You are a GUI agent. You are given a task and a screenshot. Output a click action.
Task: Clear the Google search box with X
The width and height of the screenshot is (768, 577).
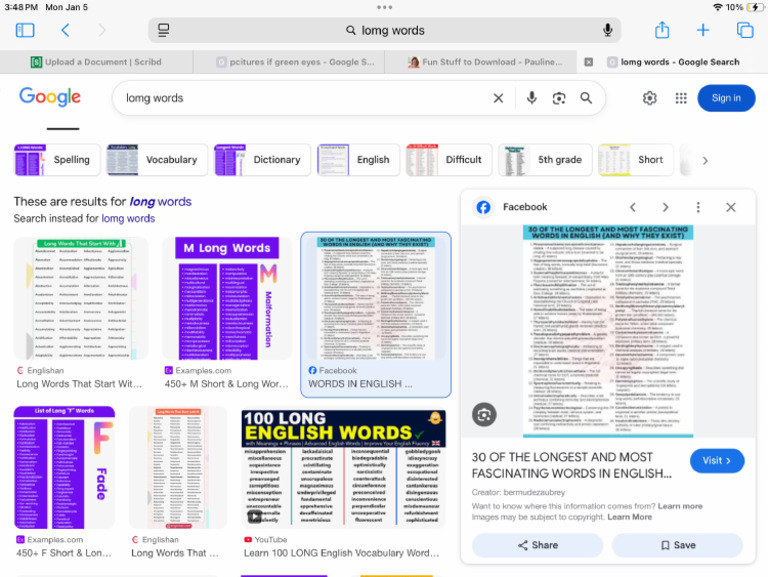pos(498,98)
